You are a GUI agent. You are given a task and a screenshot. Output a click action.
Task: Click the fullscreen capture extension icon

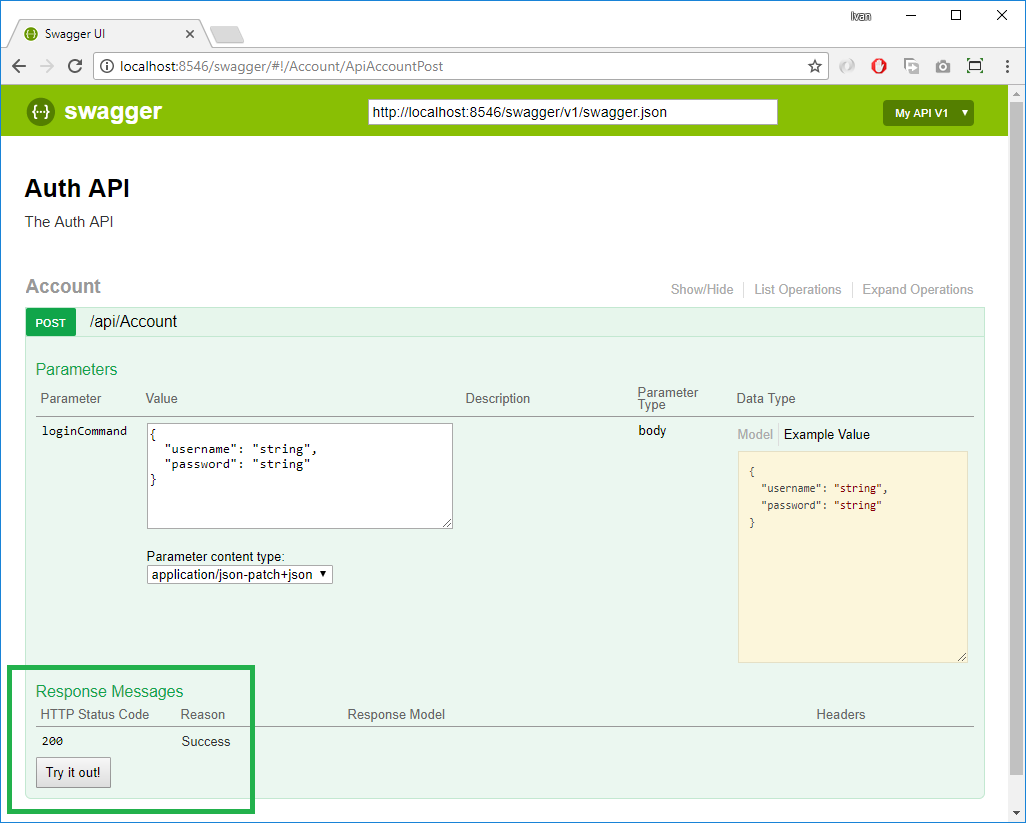pyautogui.click(x=975, y=66)
